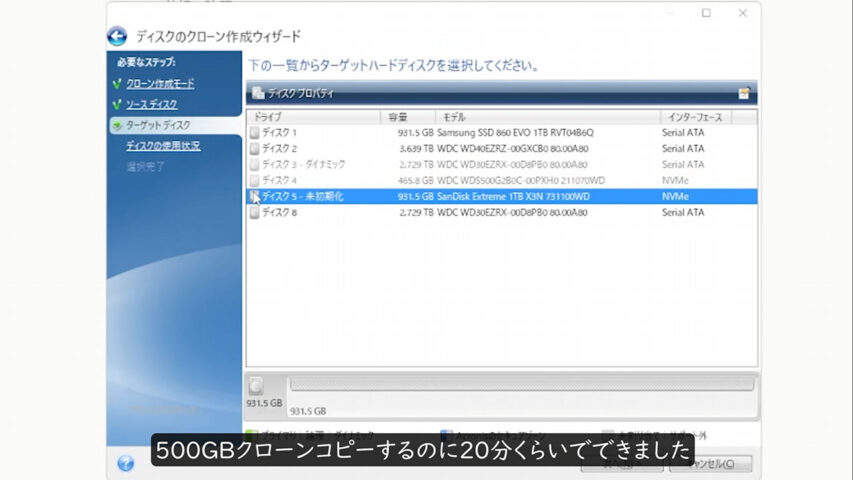Go to ソース ディスク step
The height and width of the screenshot is (480, 853).
pyautogui.click(x=152, y=104)
